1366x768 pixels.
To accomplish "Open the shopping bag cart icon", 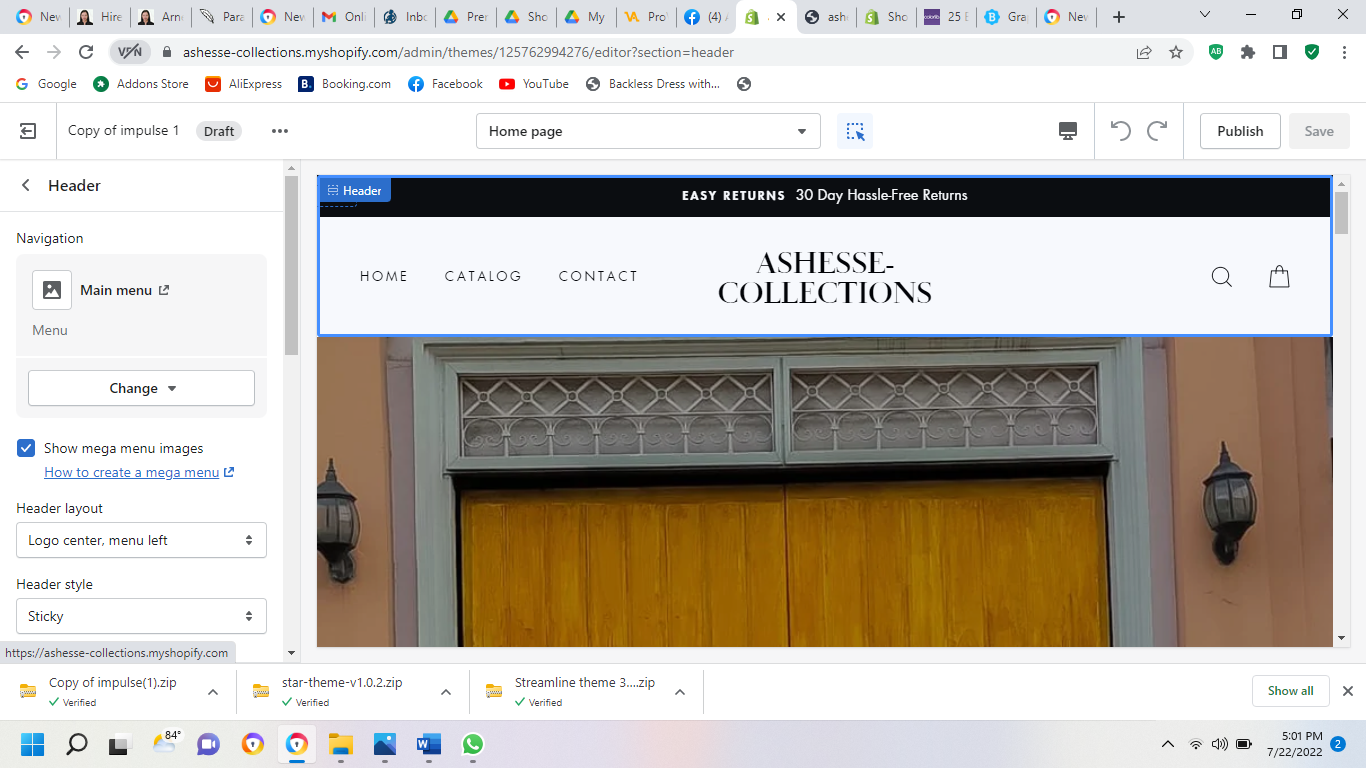I will [1279, 277].
